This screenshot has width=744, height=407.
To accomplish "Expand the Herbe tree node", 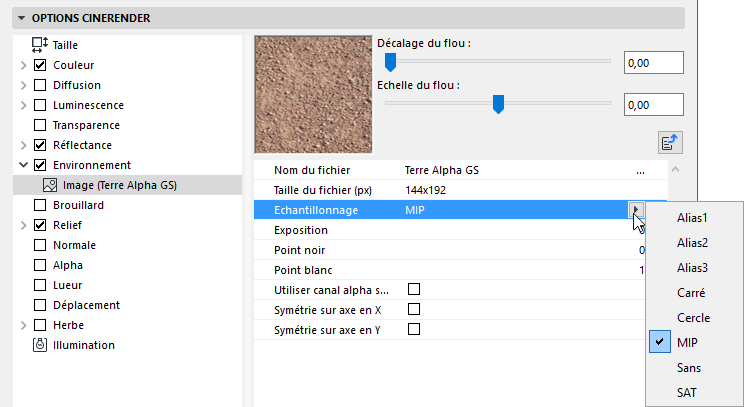I will pyautogui.click(x=23, y=325).
